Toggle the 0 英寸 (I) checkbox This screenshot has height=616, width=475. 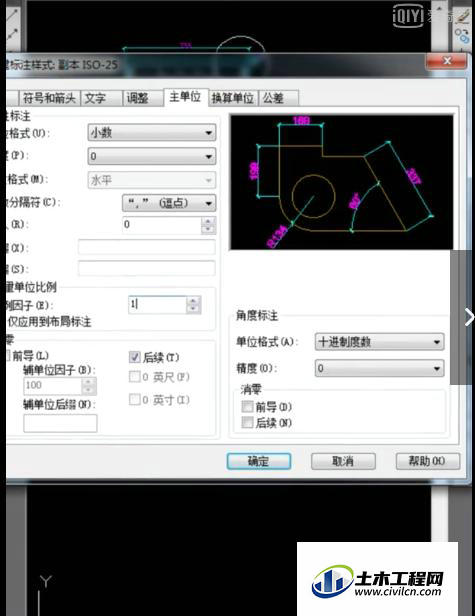click(134, 400)
